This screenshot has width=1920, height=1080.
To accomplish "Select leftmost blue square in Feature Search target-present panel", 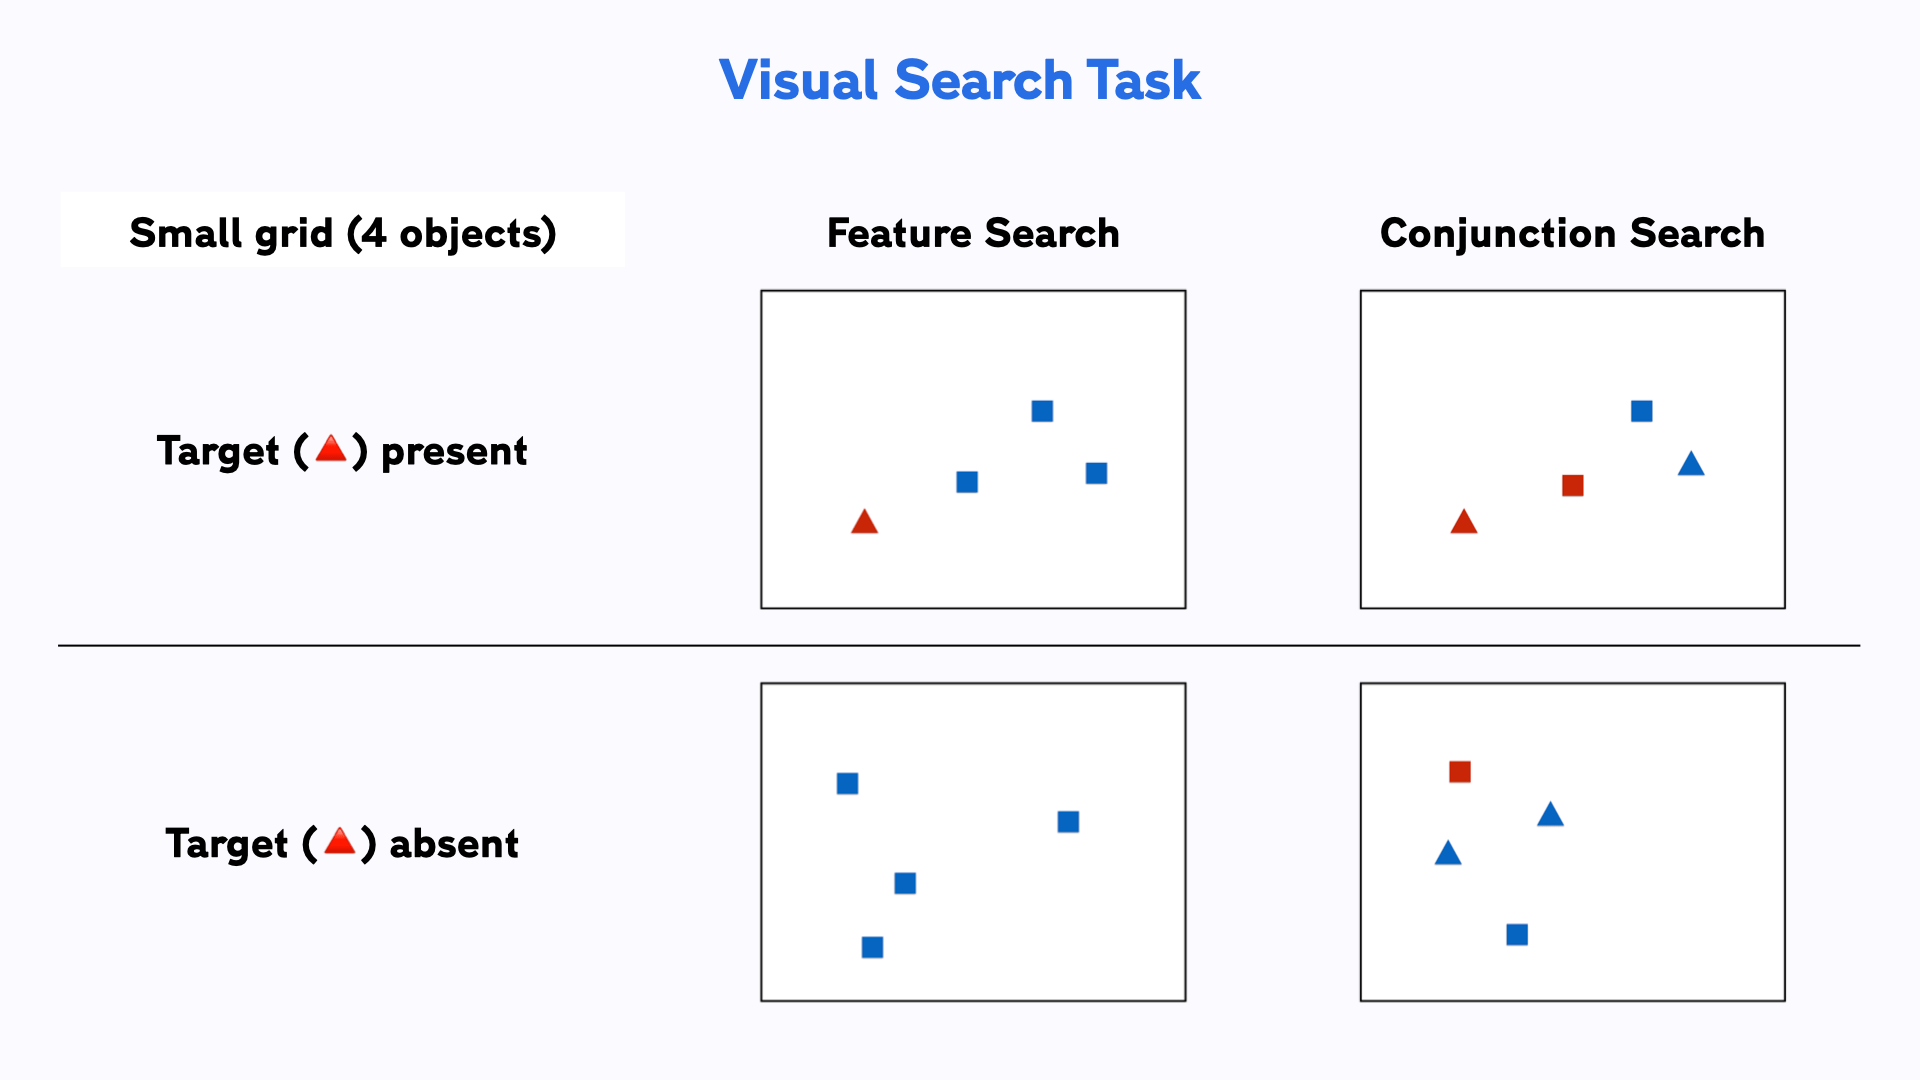I will click(x=967, y=482).
